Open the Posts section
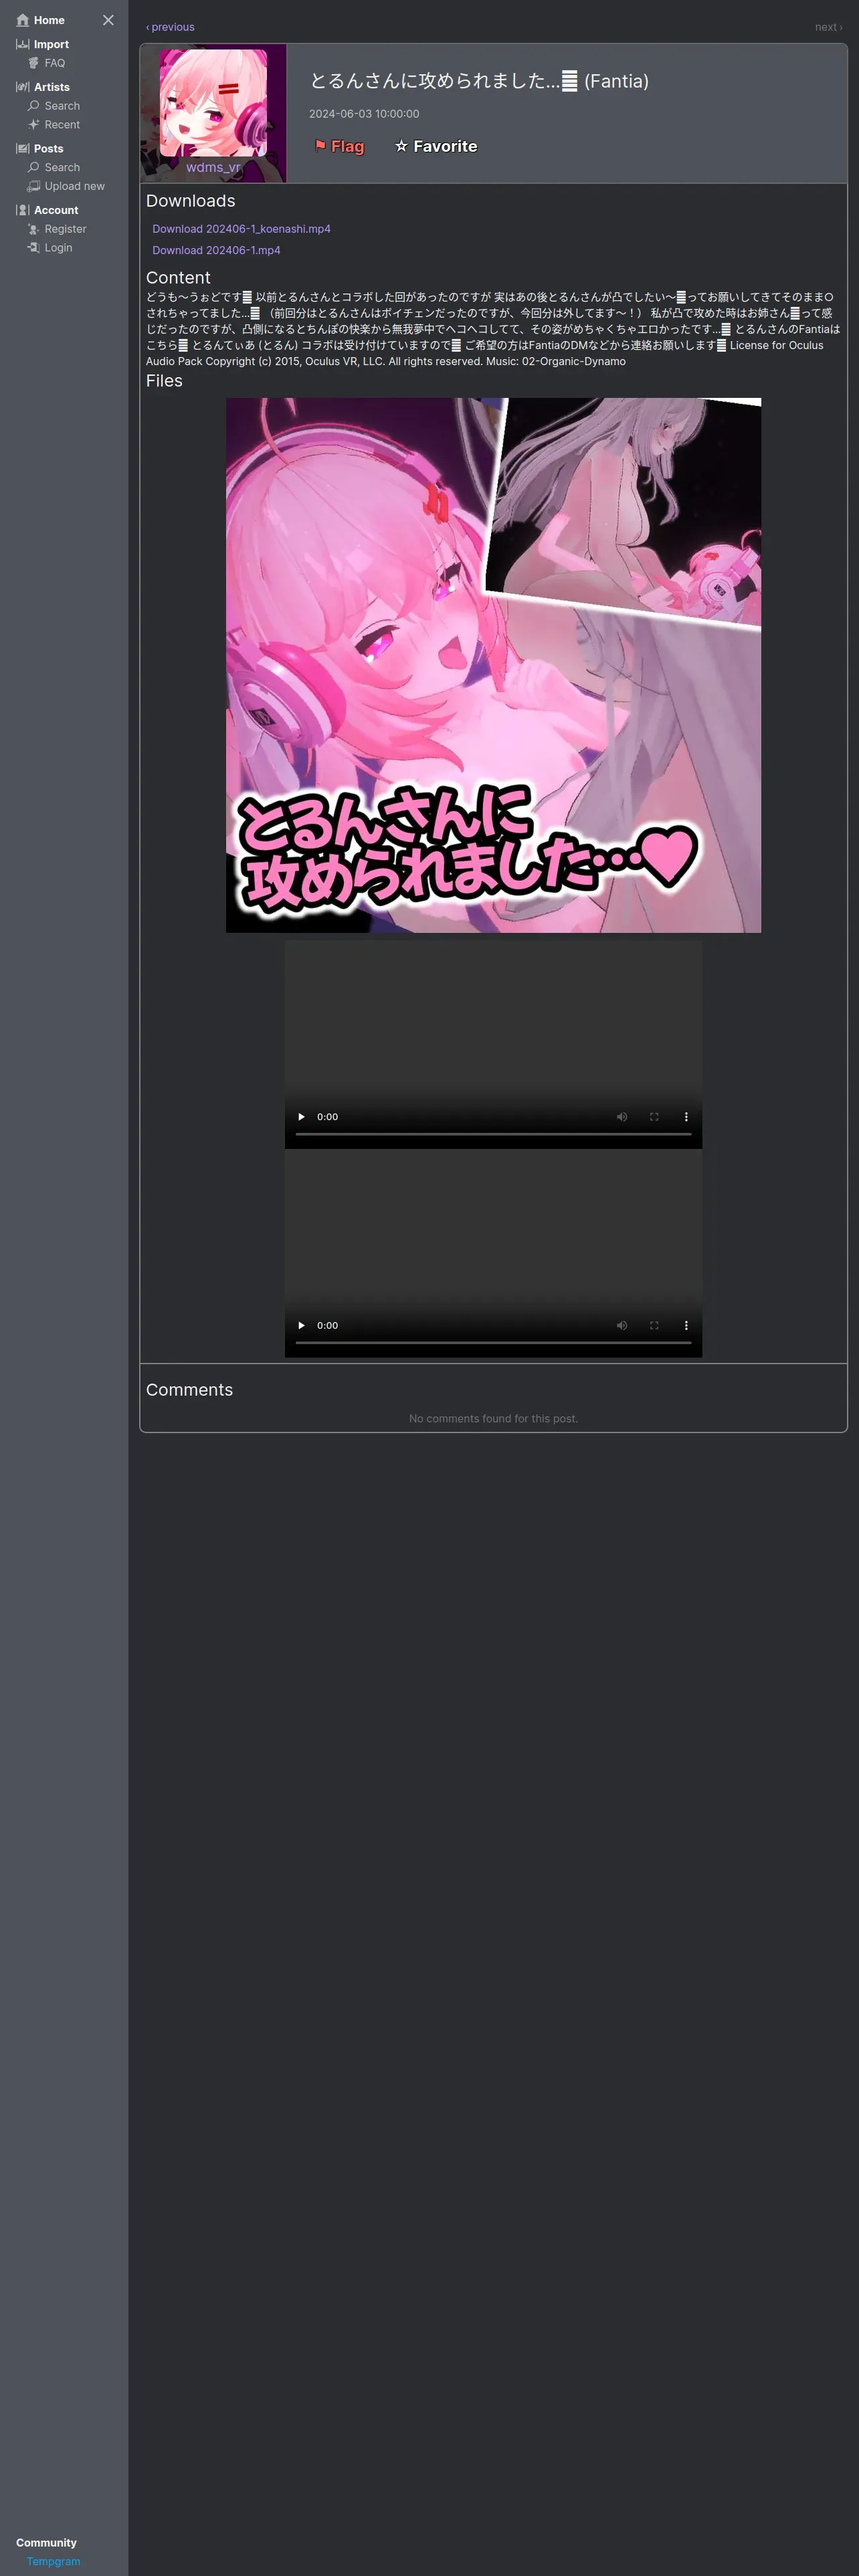The height and width of the screenshot is (2576, 859). pos(48,148)
